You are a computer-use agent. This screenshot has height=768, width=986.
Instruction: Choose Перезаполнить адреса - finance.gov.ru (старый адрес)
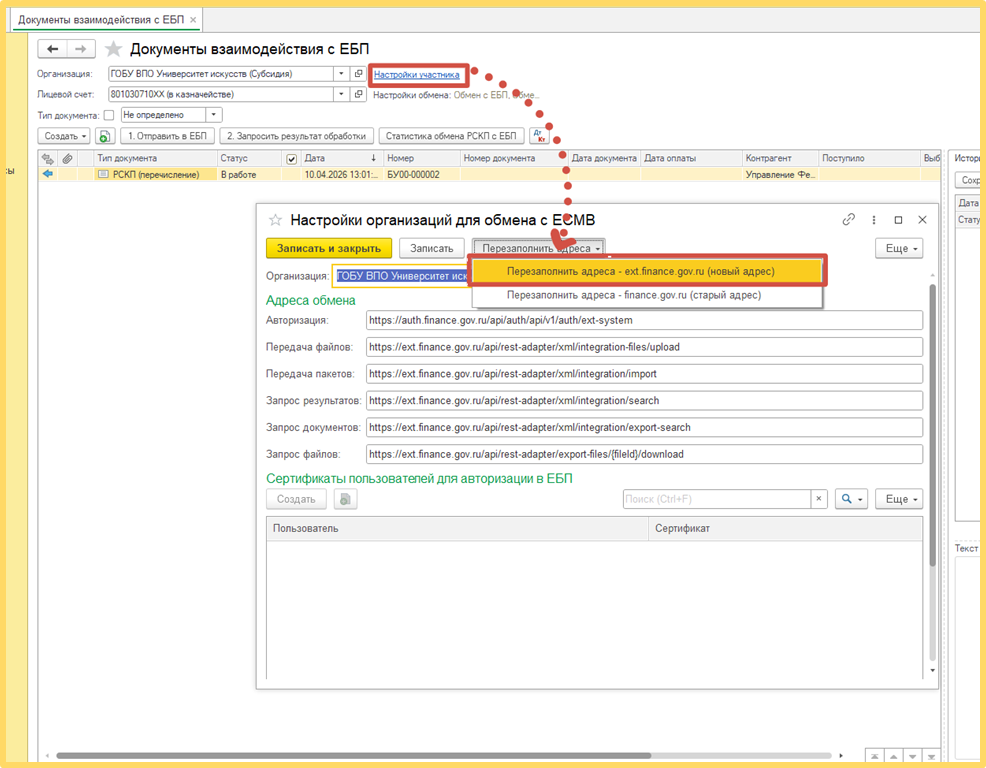pyautogui.click(x=647, y=295)
